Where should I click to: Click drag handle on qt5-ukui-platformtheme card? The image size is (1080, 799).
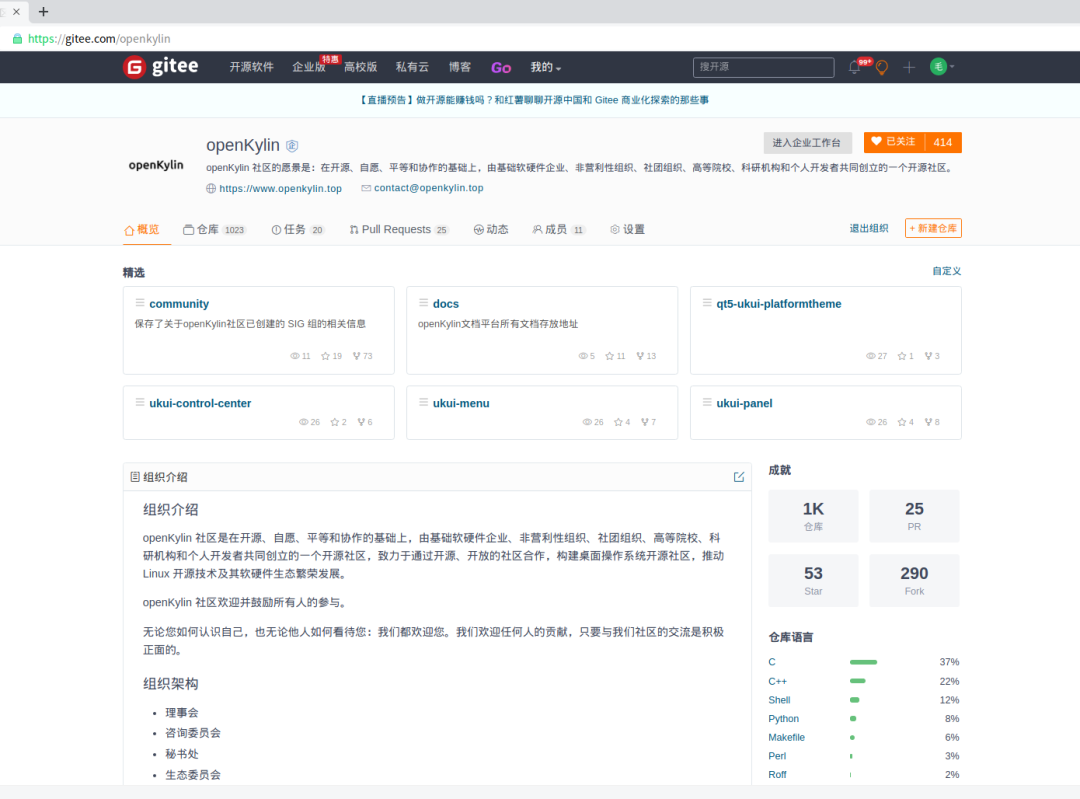[x=707, y=302]
